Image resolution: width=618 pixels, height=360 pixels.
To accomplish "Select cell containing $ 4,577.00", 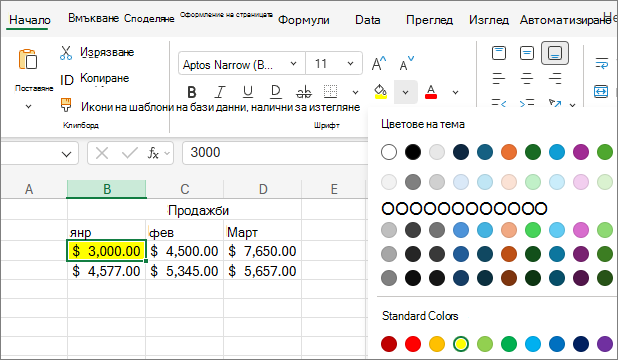I will (106, 271).
